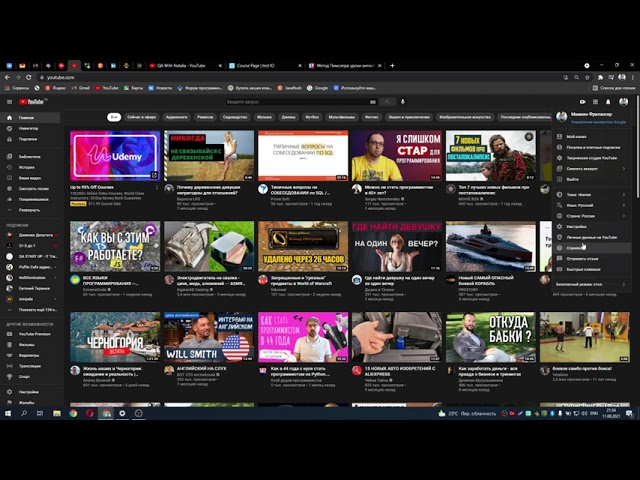Open the YouTube apps grid icon
Screen dimensions: 640x480
point(595,102)
